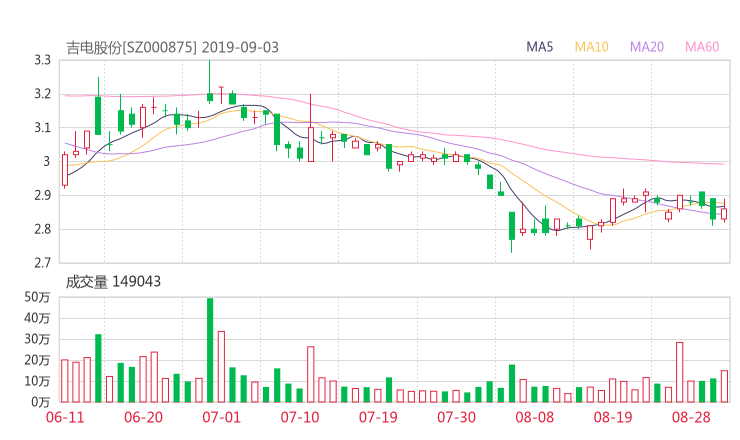Select the 07-30 date axis label
Screen dimensions: 740x440
tap(456, 416)
